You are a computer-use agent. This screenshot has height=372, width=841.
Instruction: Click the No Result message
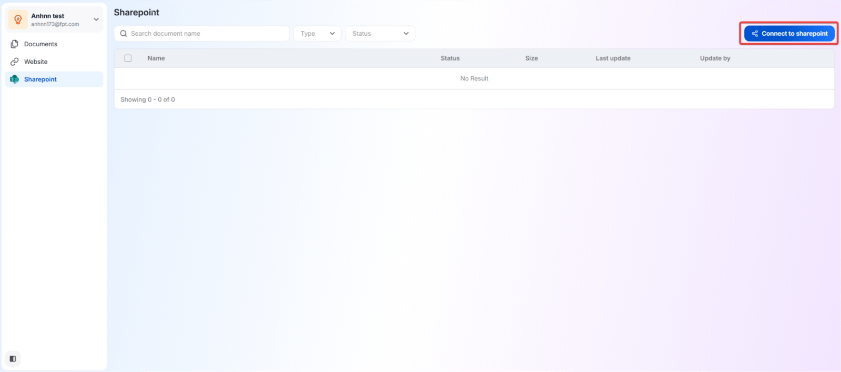(x=475, y=78)
